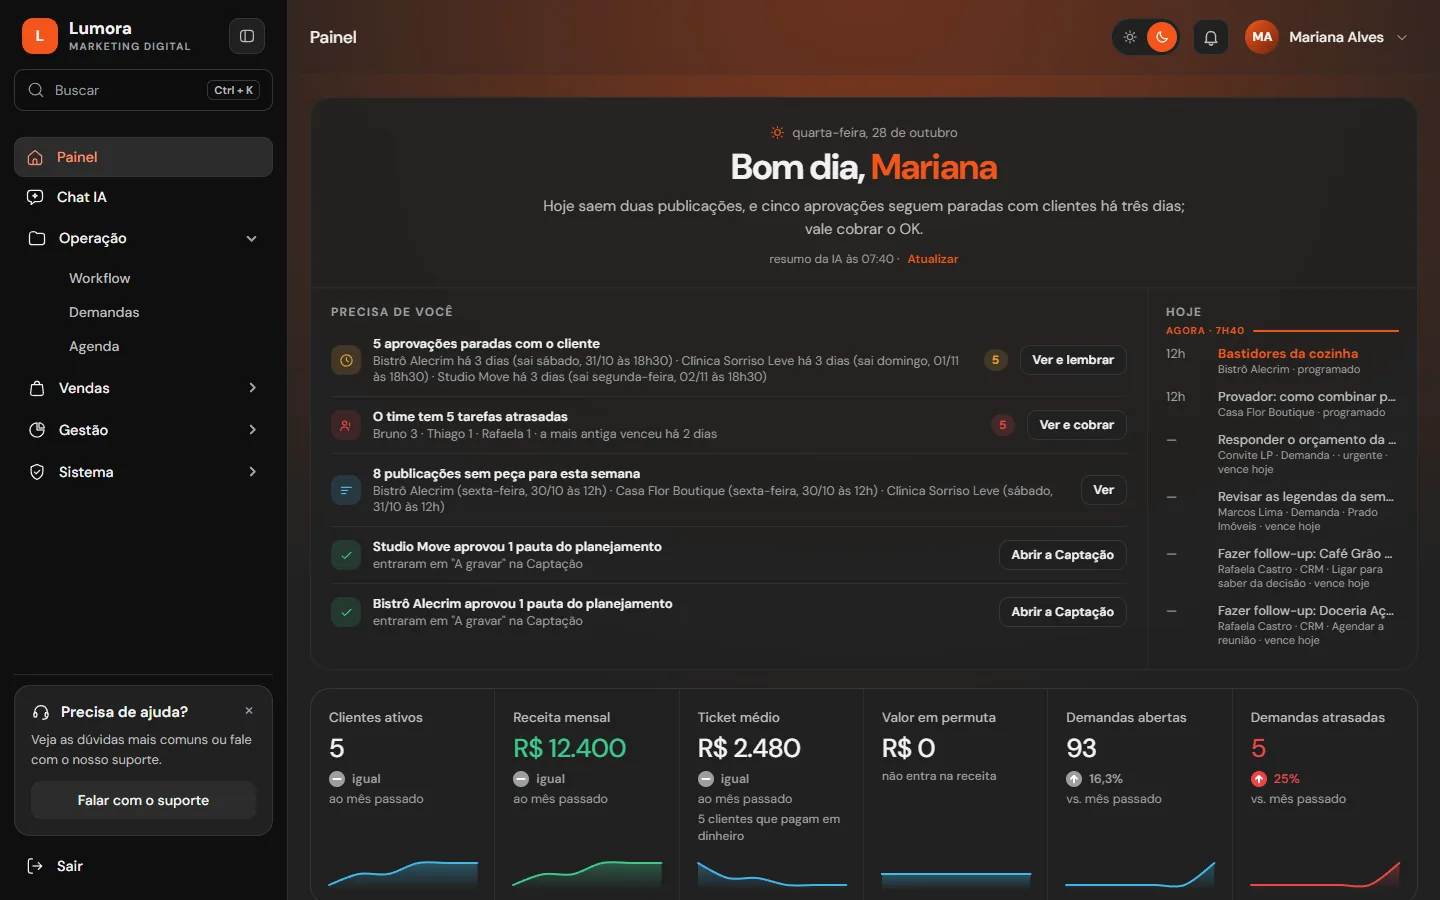
Task: Click the Atualizar link
Action: [x=933, y=259]
